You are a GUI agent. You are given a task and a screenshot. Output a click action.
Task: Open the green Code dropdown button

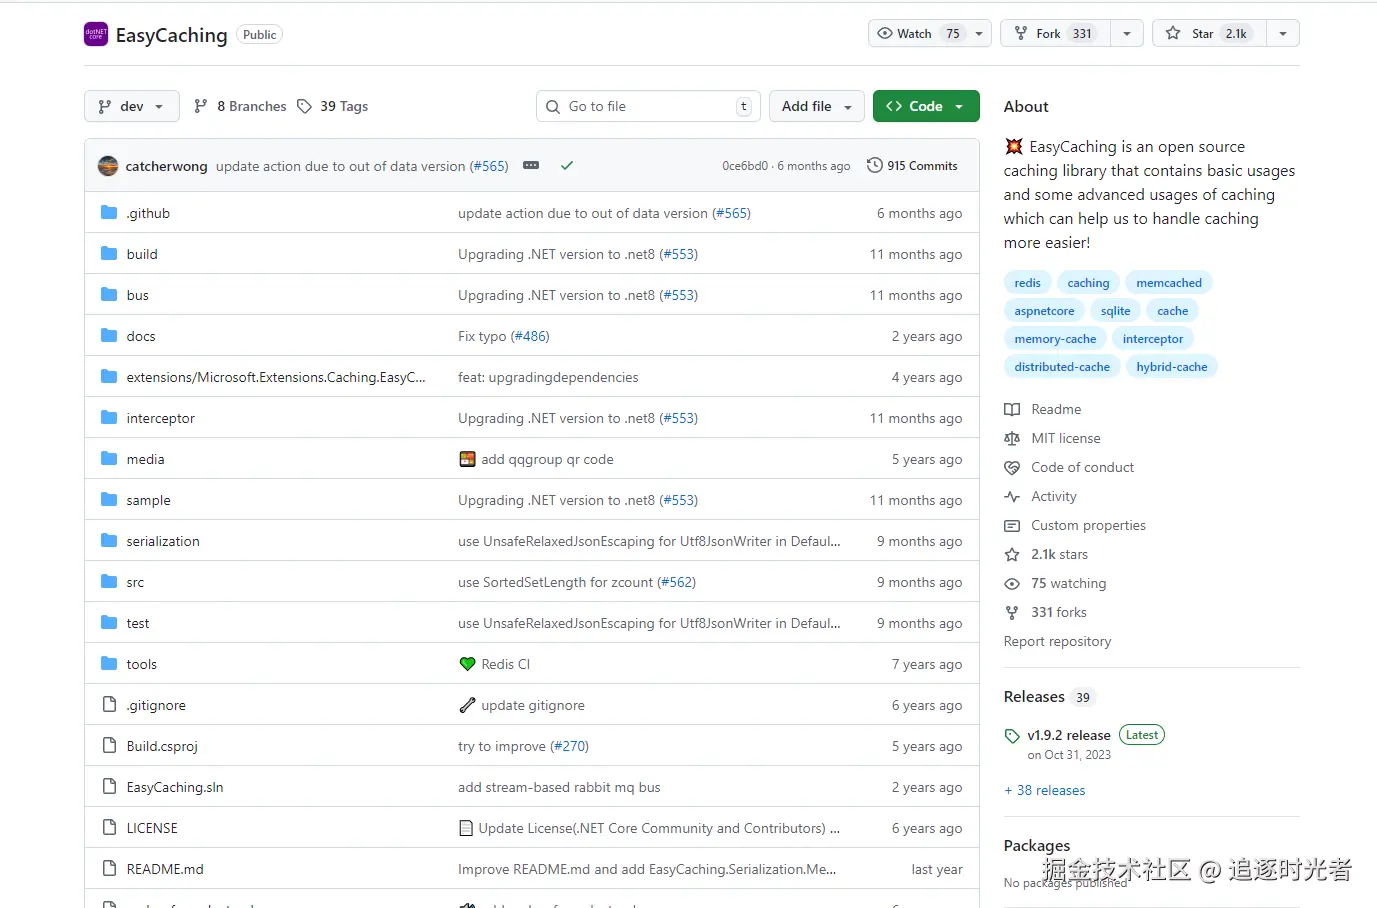click(x=926, y=106)
